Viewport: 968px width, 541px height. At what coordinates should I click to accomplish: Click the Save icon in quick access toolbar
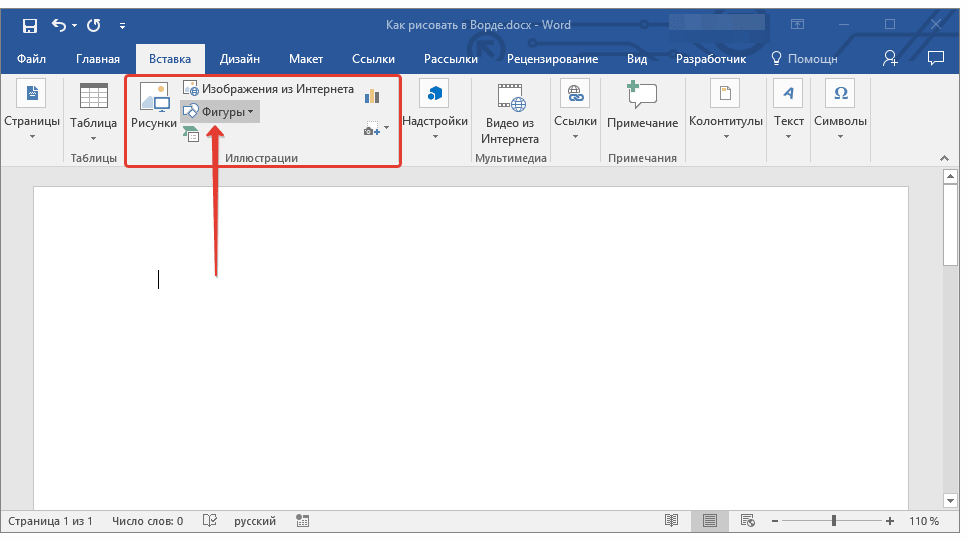coord(30,23)
